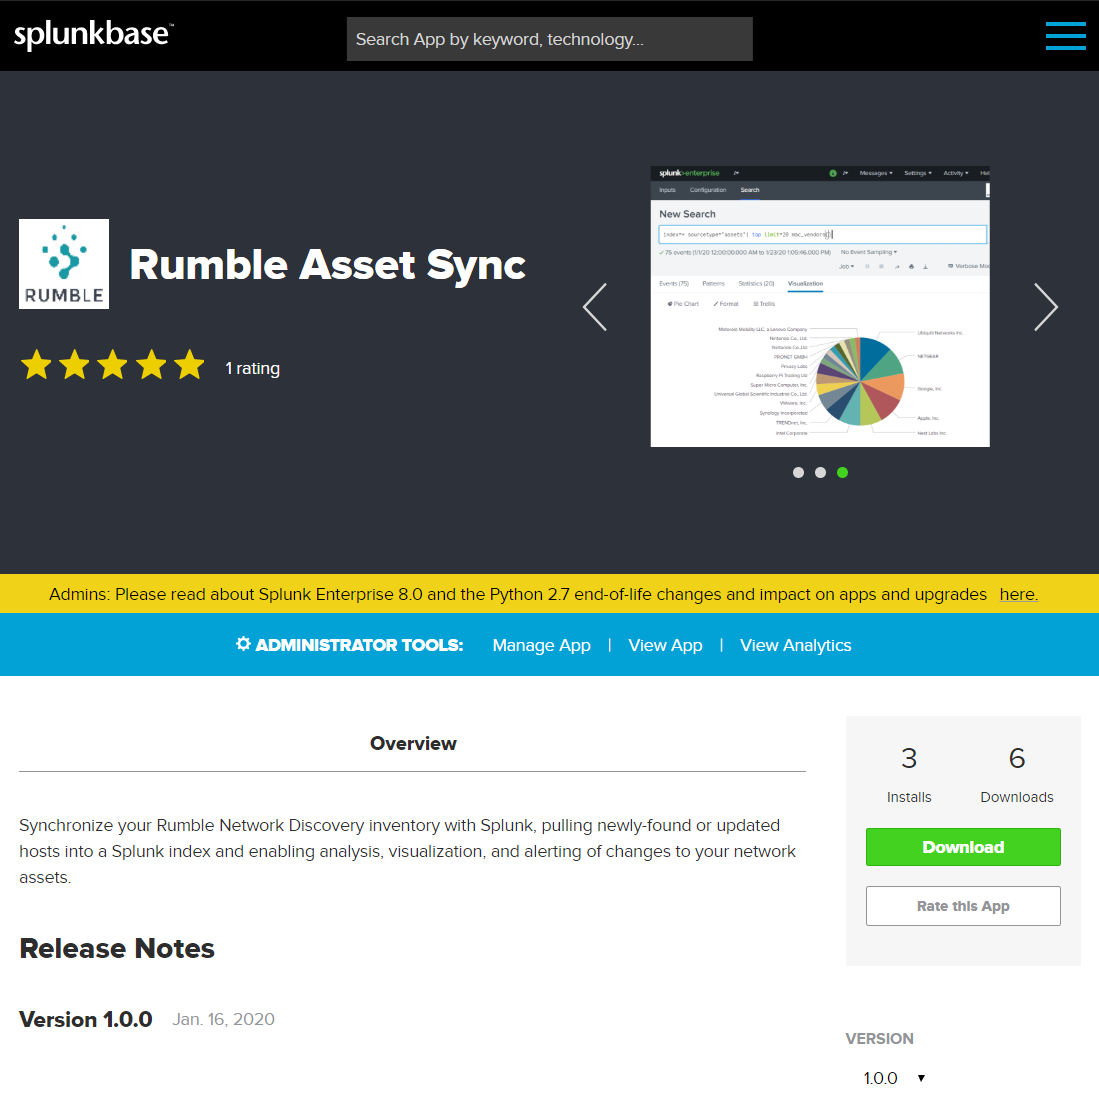Click the Rumble app logo
The height and width of the screenshot is (1103, 1099).
tap(63, 263)
